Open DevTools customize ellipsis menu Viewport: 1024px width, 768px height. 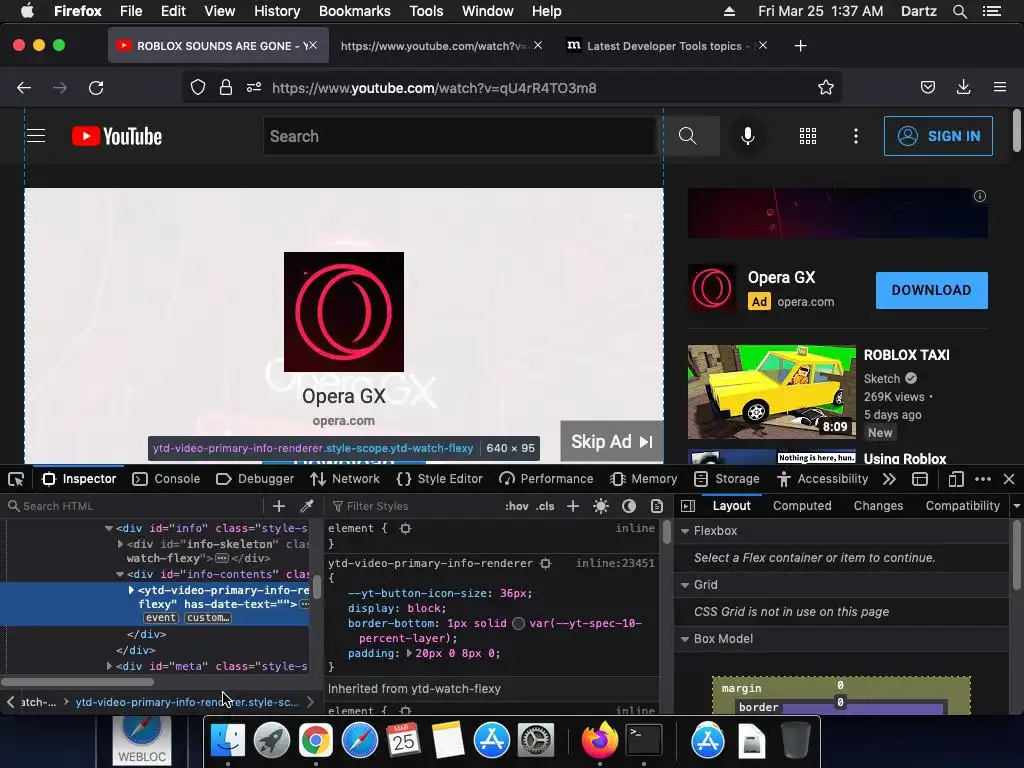(x=983, y=479)
